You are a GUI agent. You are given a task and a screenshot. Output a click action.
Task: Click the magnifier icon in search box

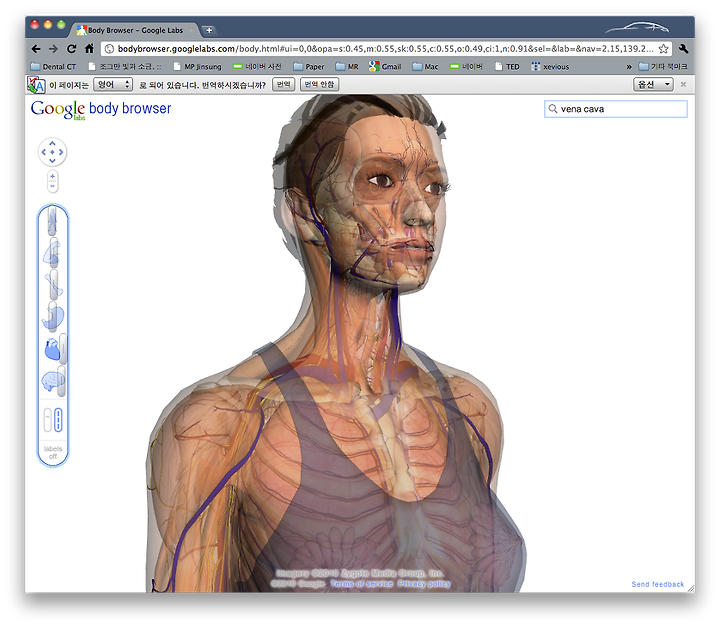(x=553, y=109)
